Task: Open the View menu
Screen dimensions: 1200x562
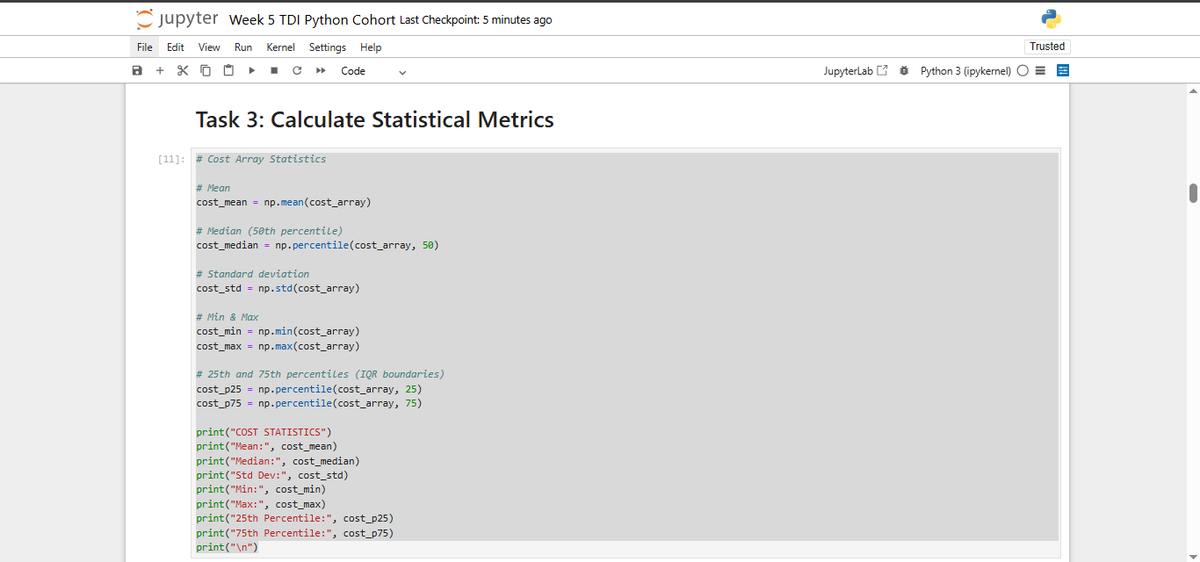Action: coord(209,47)
